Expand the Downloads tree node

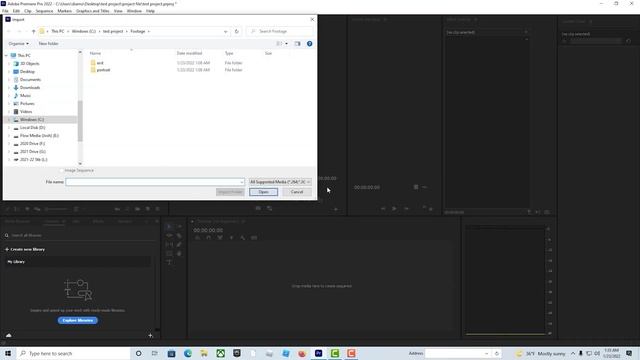click(9, 88)
